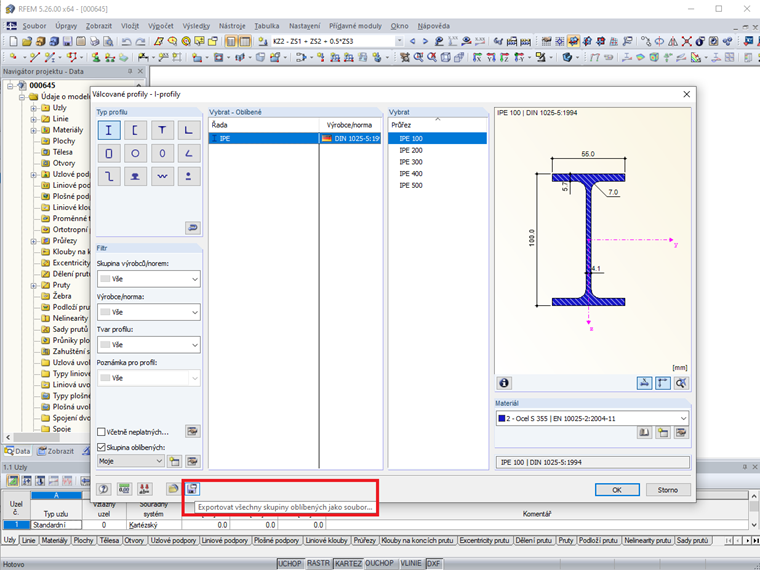Toggle DXF in status bar
The image size is (760, 570).
(433, 563)
